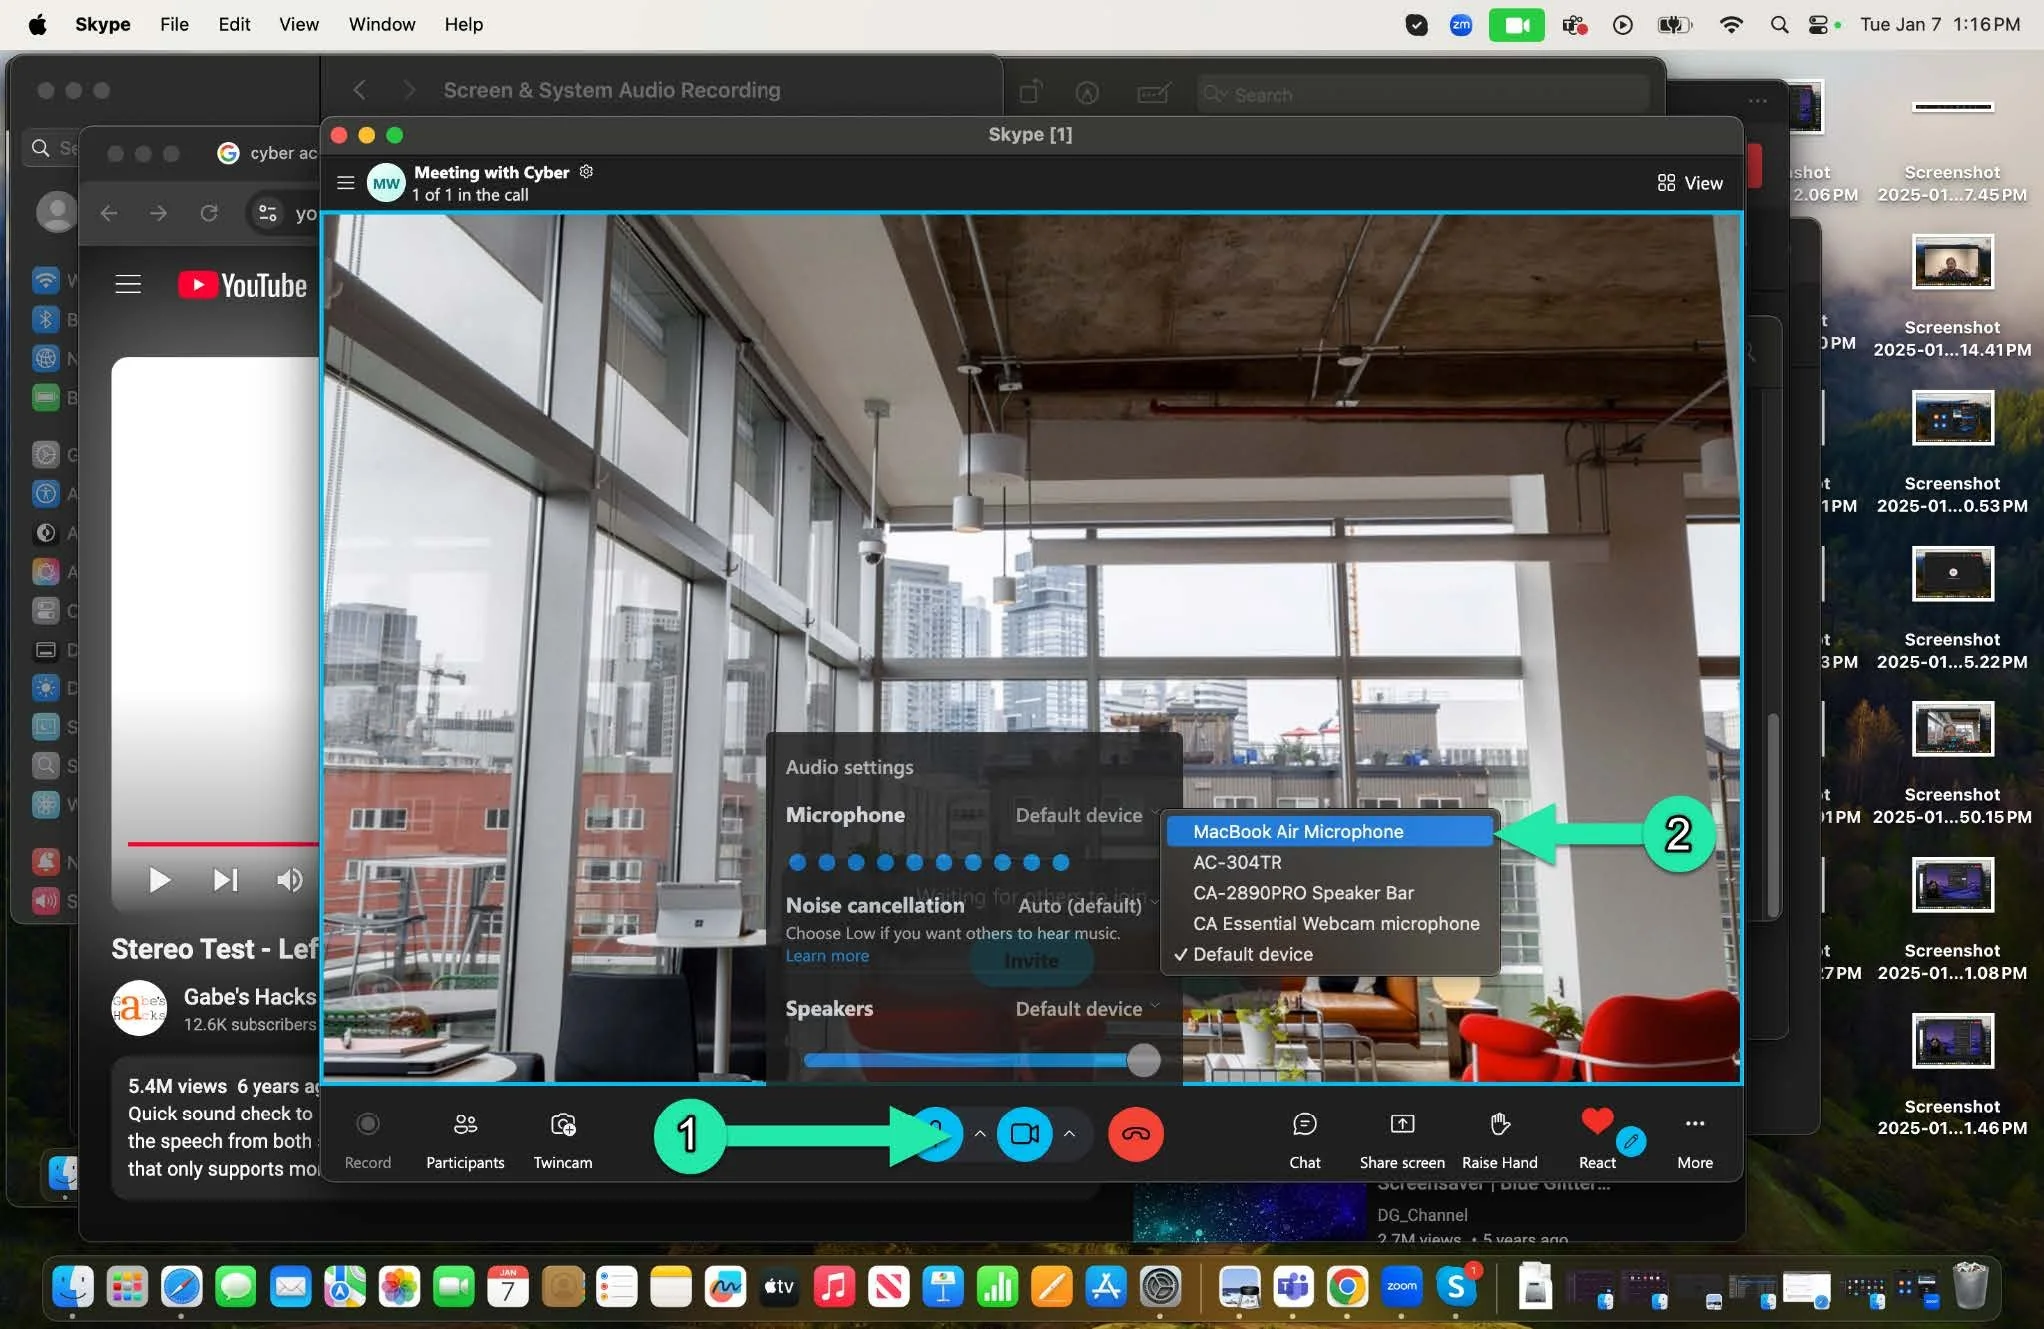Image resolution: width=2044 pixels, height=1329 pixels.
Task: Select the checked Default device entry
Action: point(1252,954)
